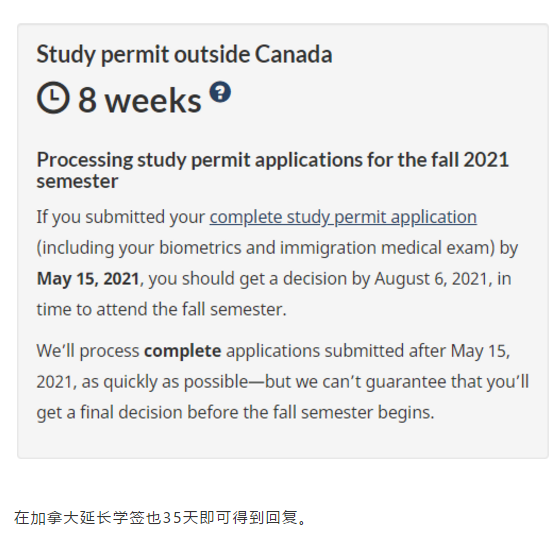
Task: Click the Processing study permit applications heading
Action: [x=272, y=170]
